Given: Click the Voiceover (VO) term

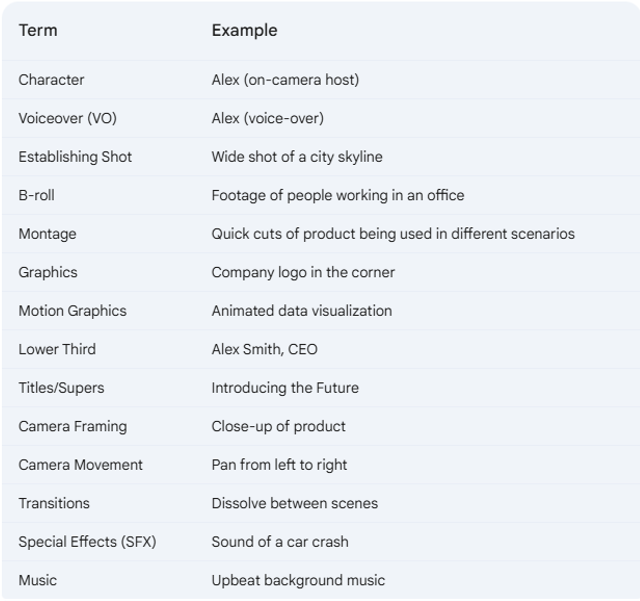Looking at the screenshot, I should pyautogui.click(x=68, y=118).
